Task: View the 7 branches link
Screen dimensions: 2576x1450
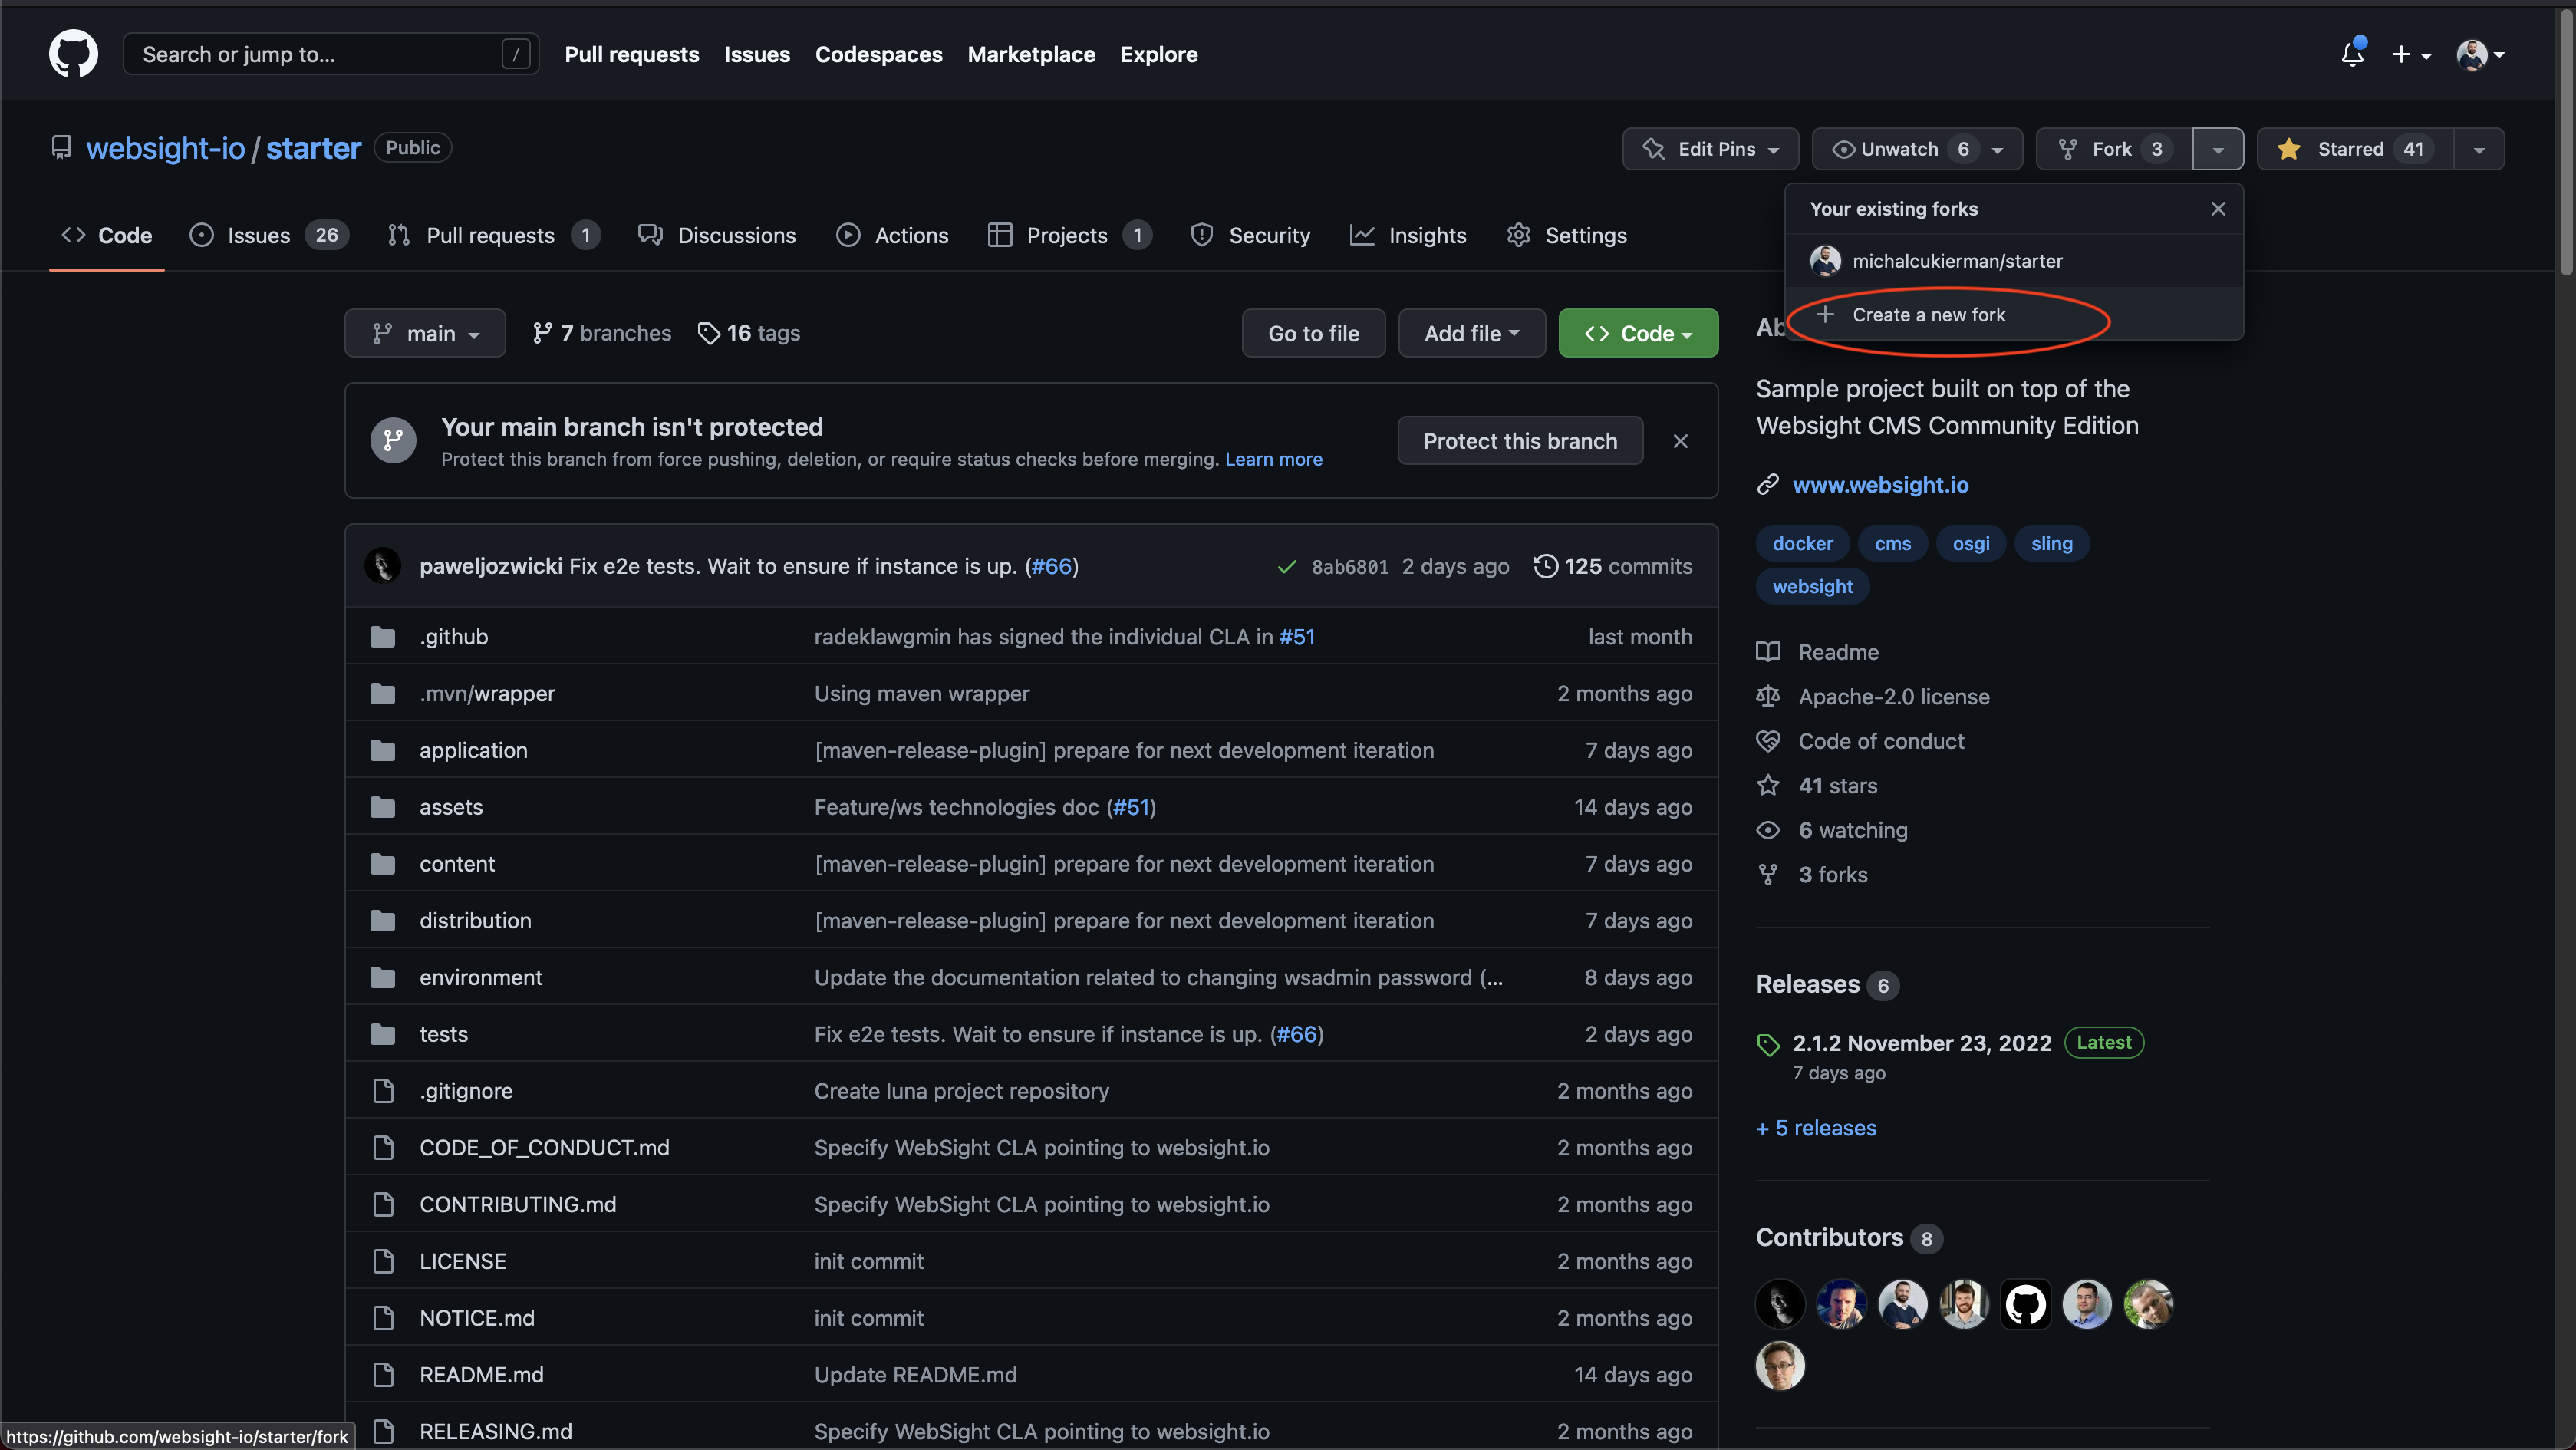Action: pyautogui.click(x=602, y=333)
